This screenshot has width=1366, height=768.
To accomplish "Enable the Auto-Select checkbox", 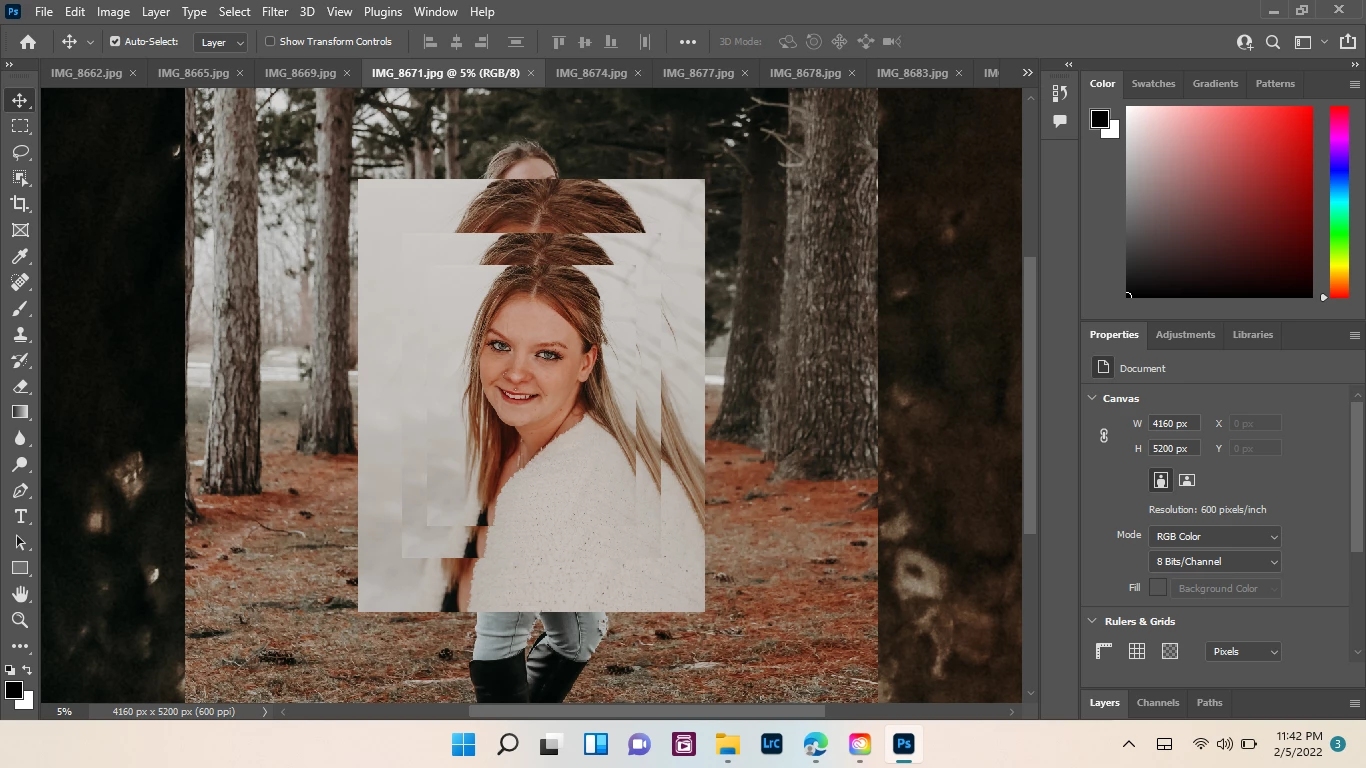I will (115, 42).
